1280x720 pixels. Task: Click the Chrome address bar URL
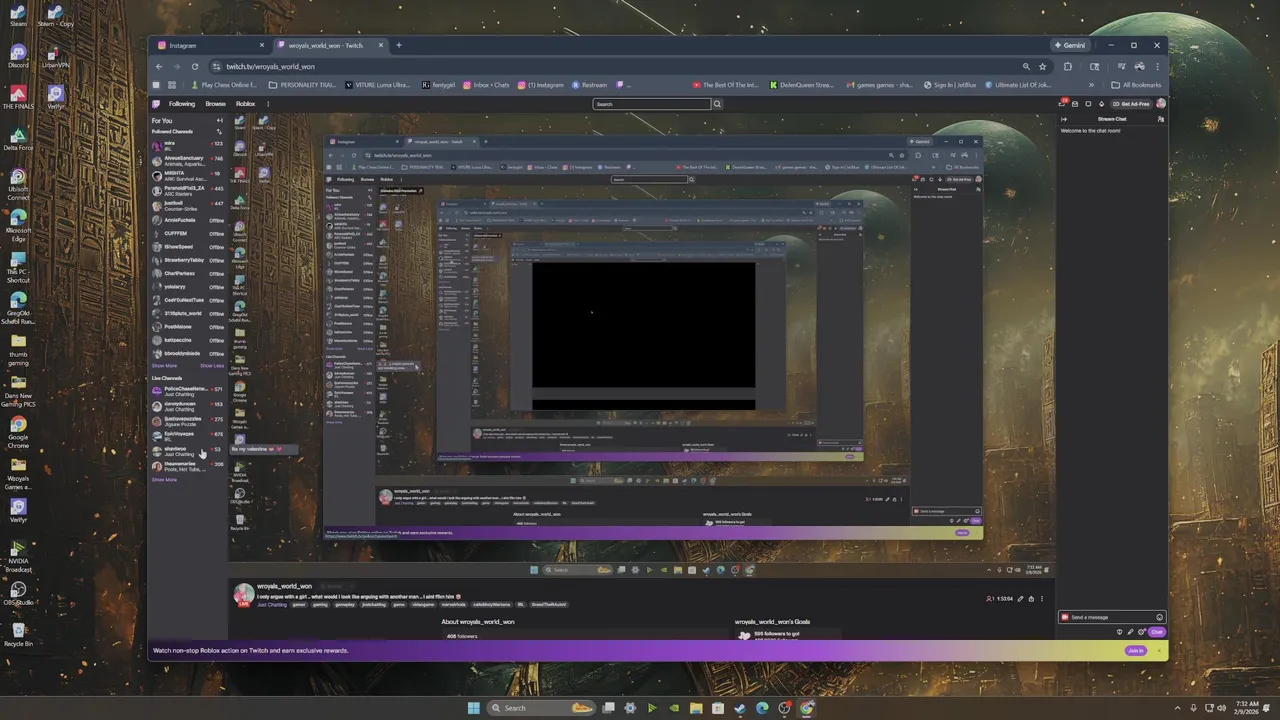tap(270, 66)
